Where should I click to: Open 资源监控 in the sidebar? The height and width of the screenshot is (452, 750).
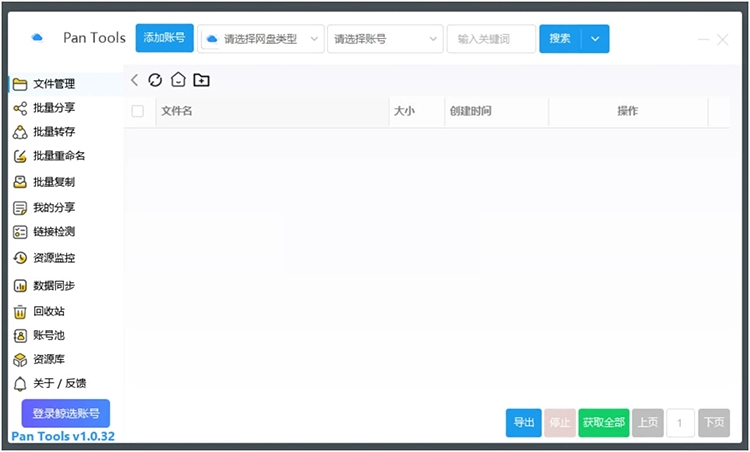pos(54,258)
